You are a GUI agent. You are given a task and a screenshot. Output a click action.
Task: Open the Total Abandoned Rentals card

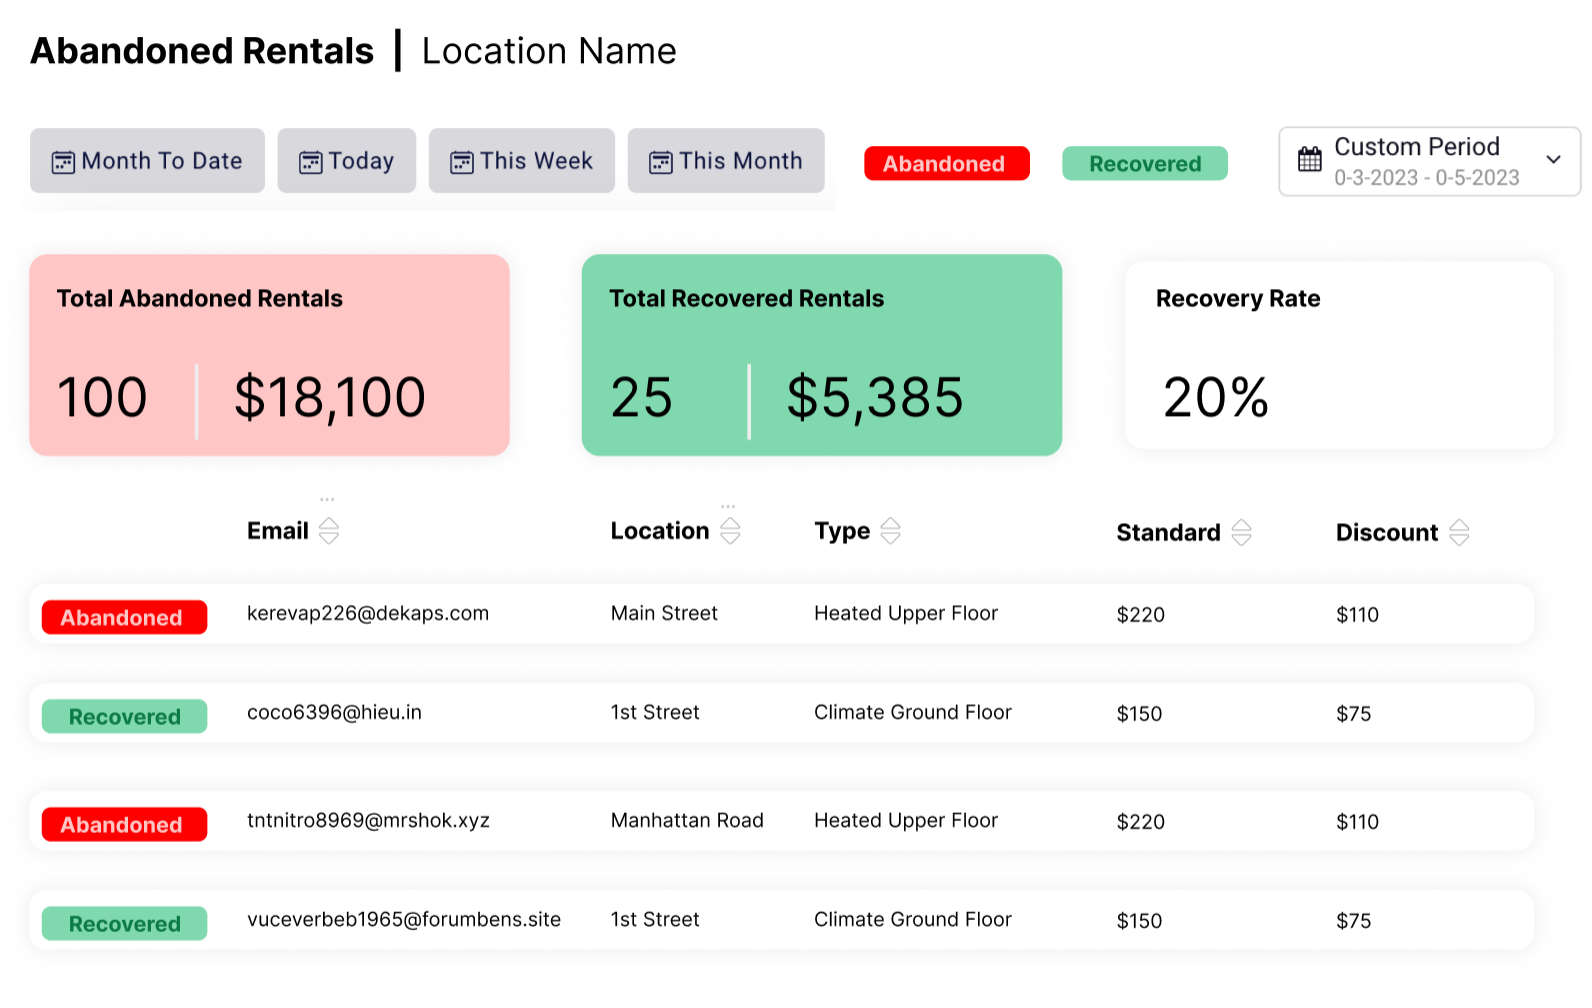click(270, 355)
